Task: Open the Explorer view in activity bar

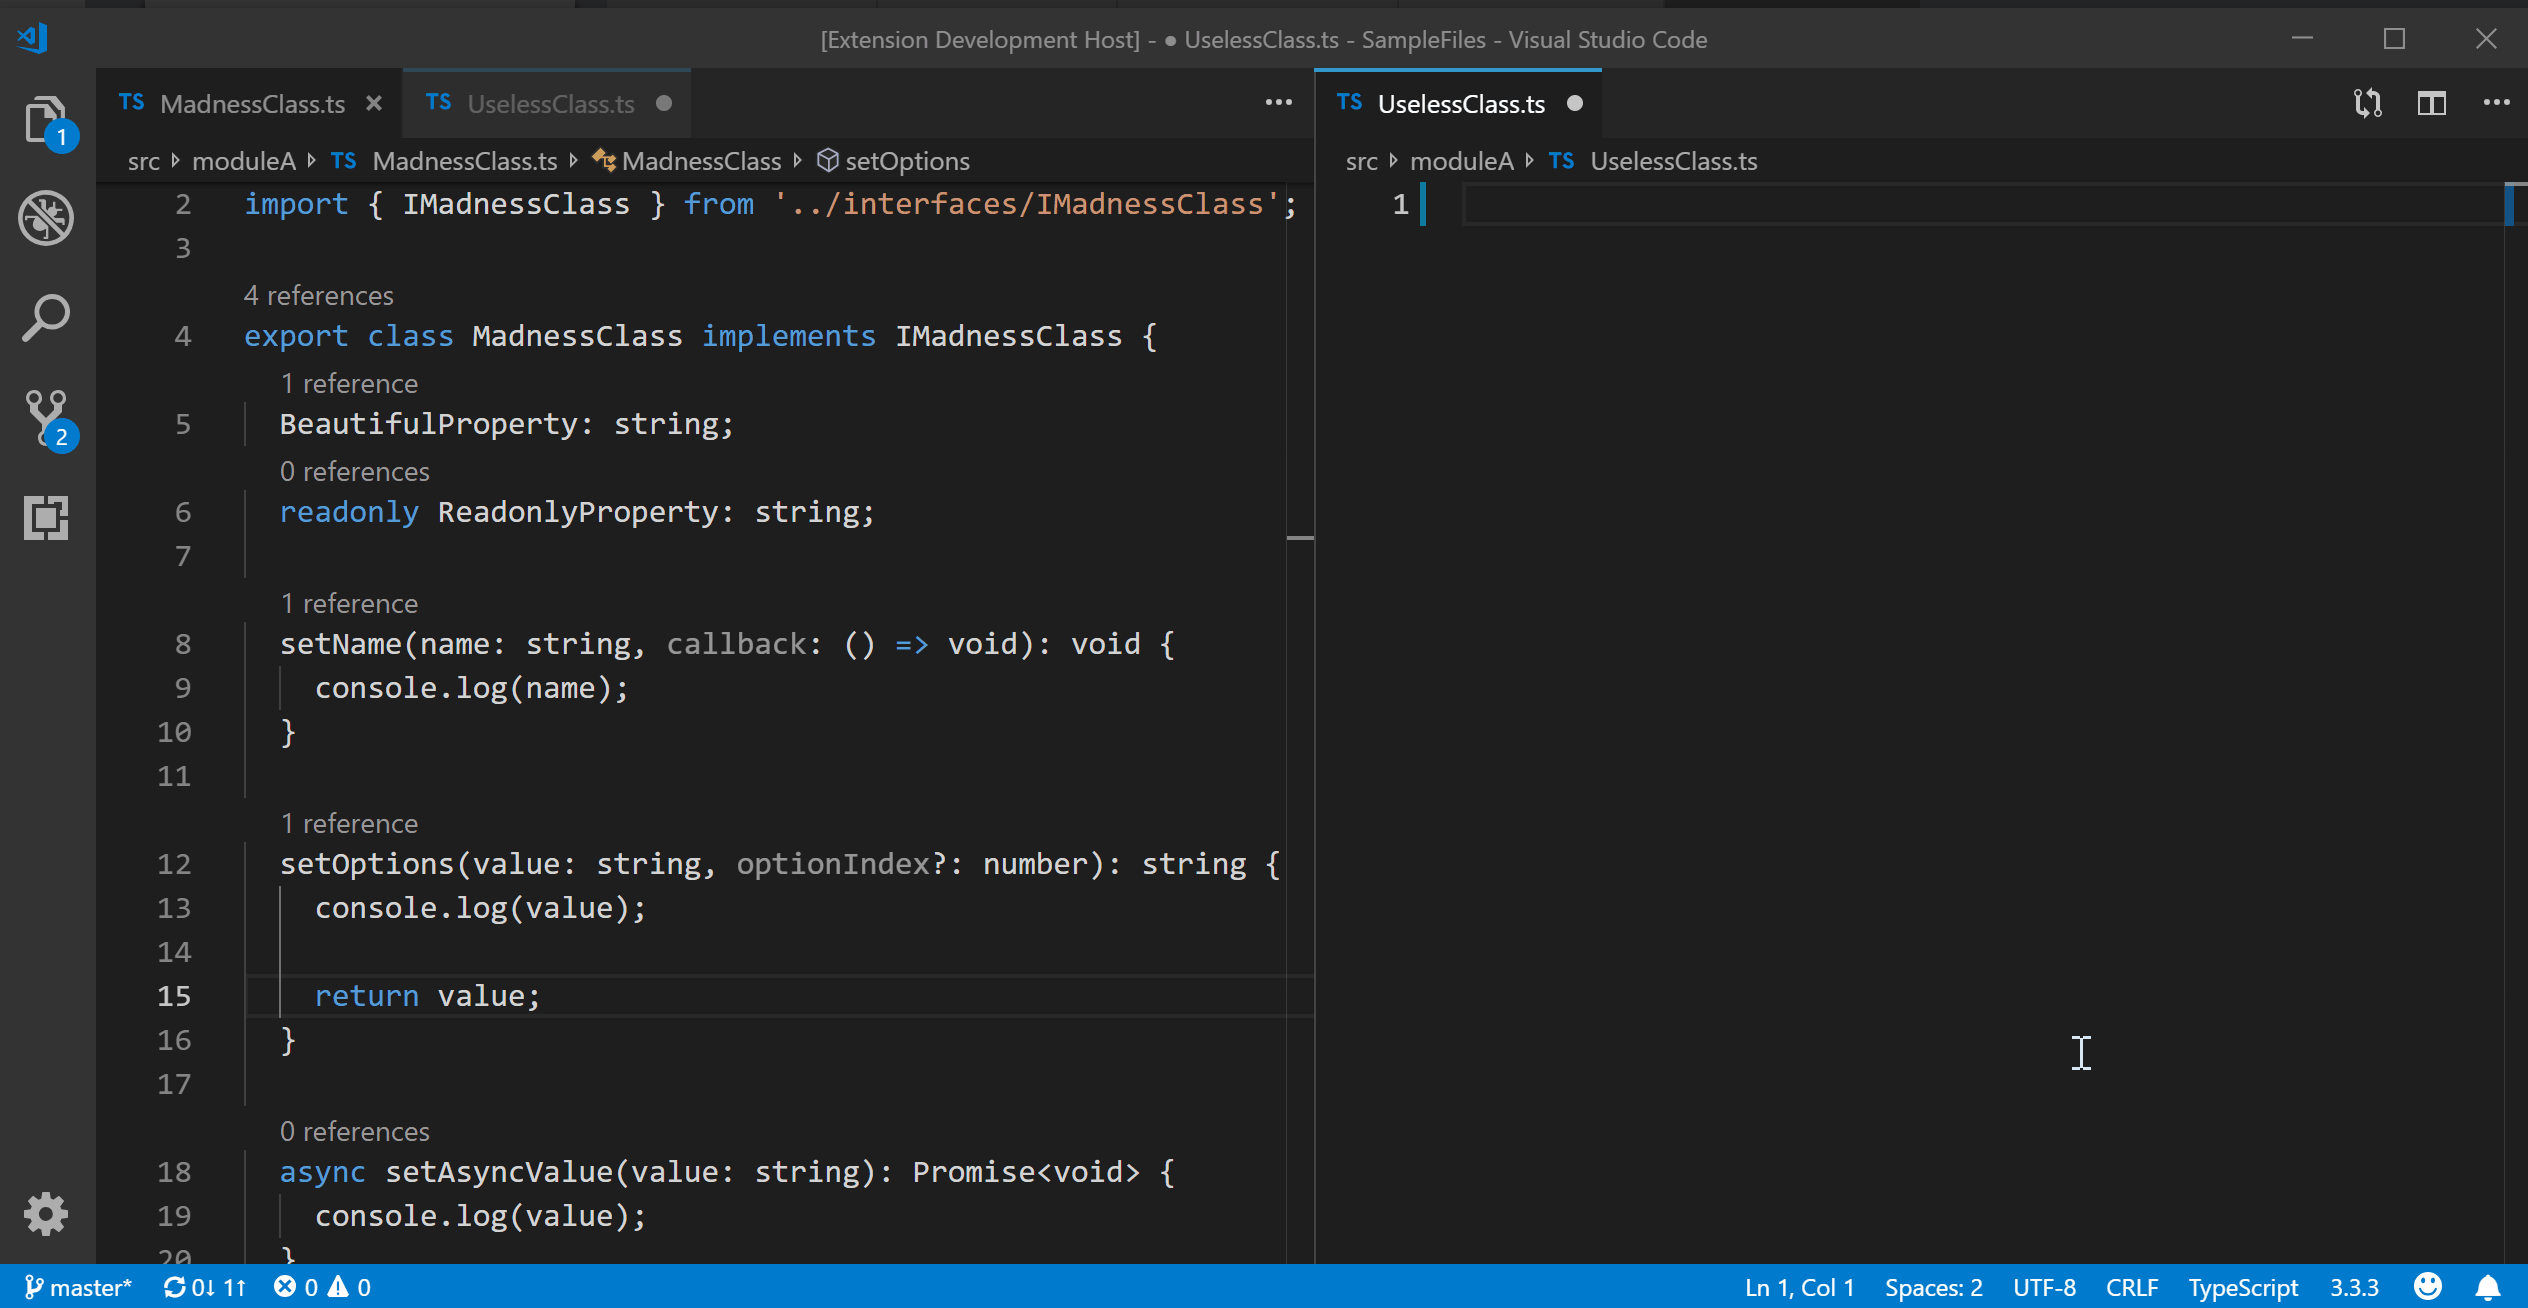Action: [x=46, y=120]
